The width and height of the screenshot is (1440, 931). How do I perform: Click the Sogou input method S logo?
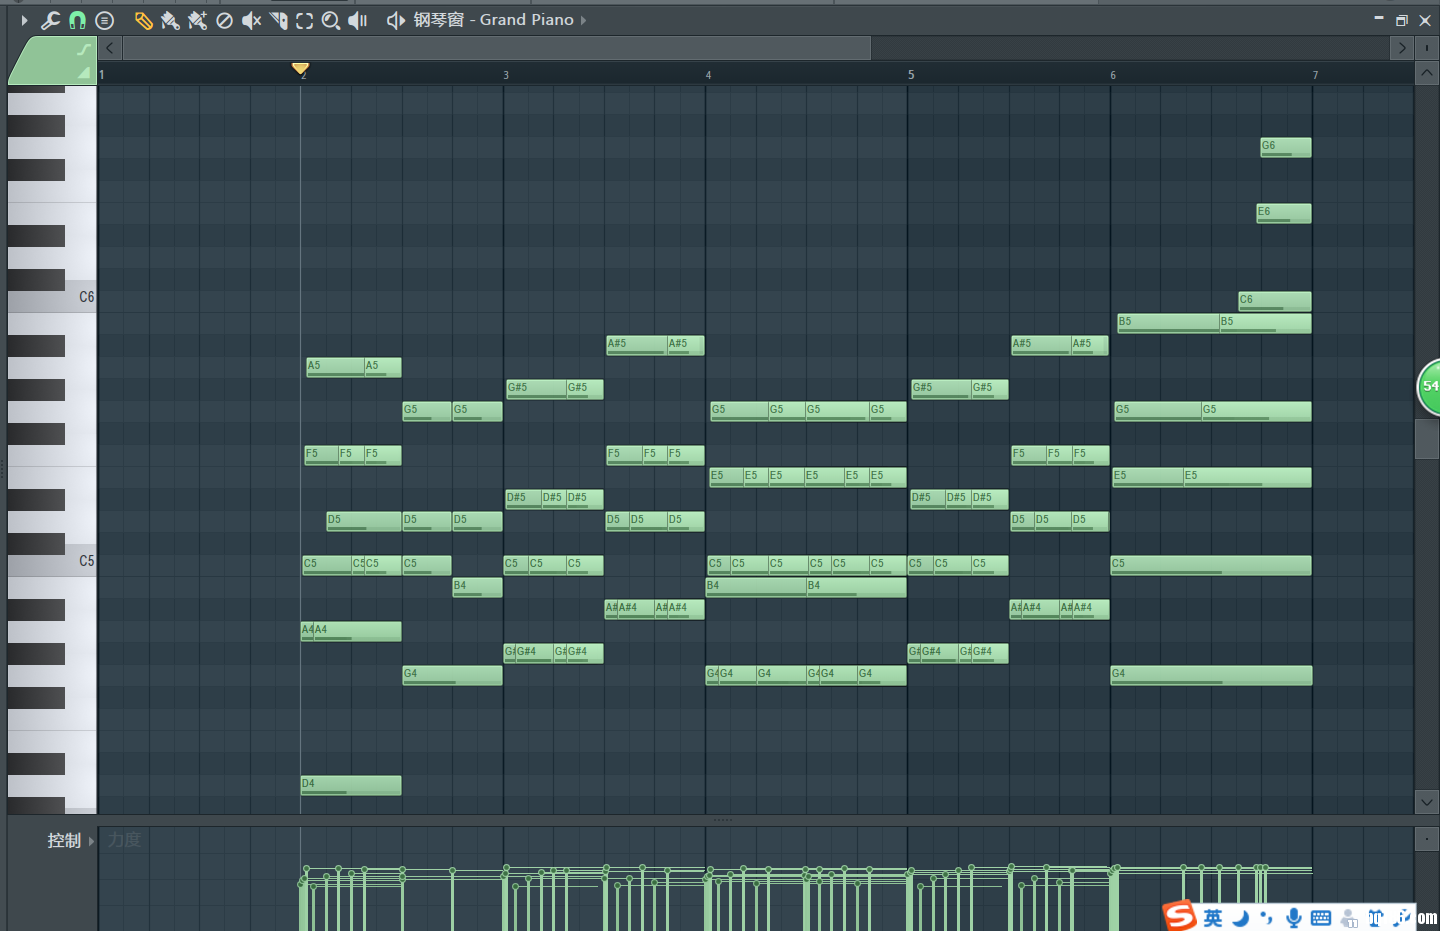pos(1180,915)
